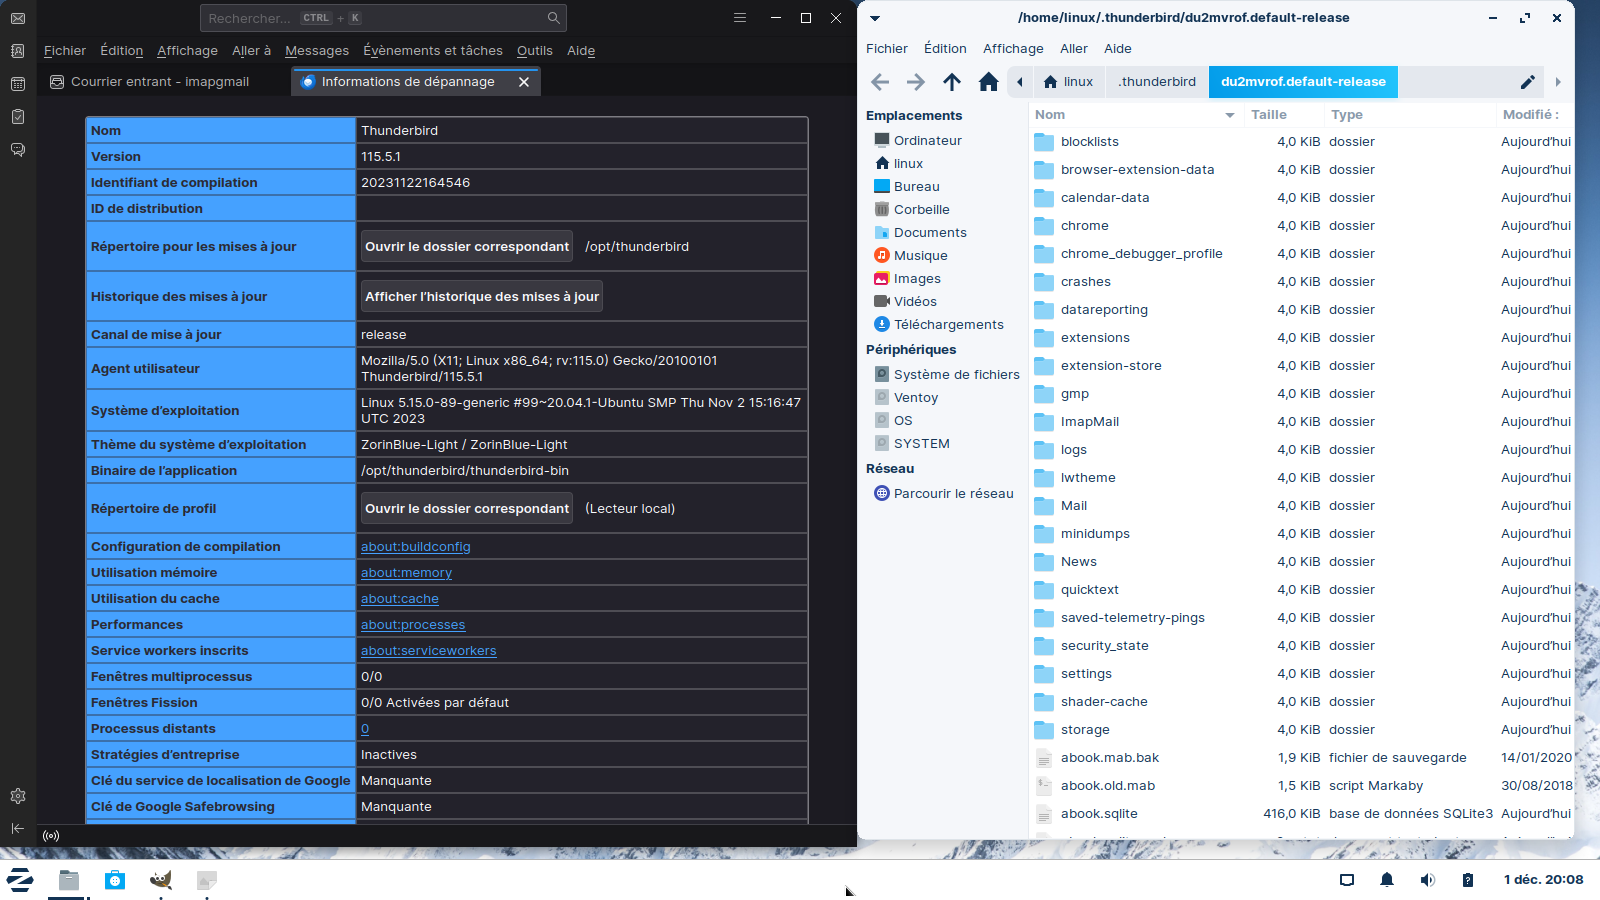Sort files by Taille column header
The height and width of the screenshot is (900, 1600).
click(x=1269, y=115)
